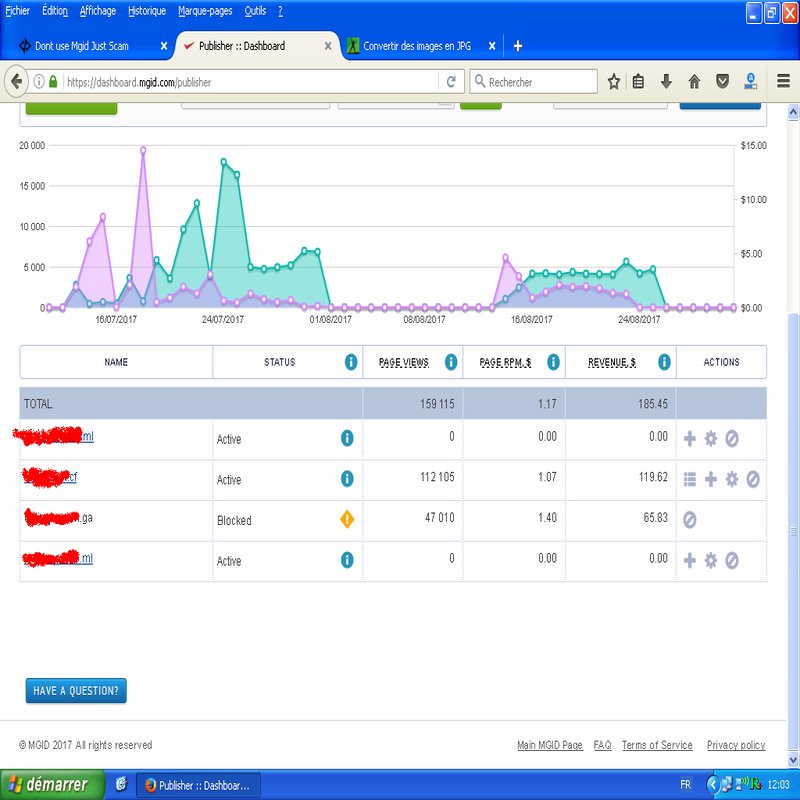
Task: Click the address bar URL field
Action: [x=250, y=82]
